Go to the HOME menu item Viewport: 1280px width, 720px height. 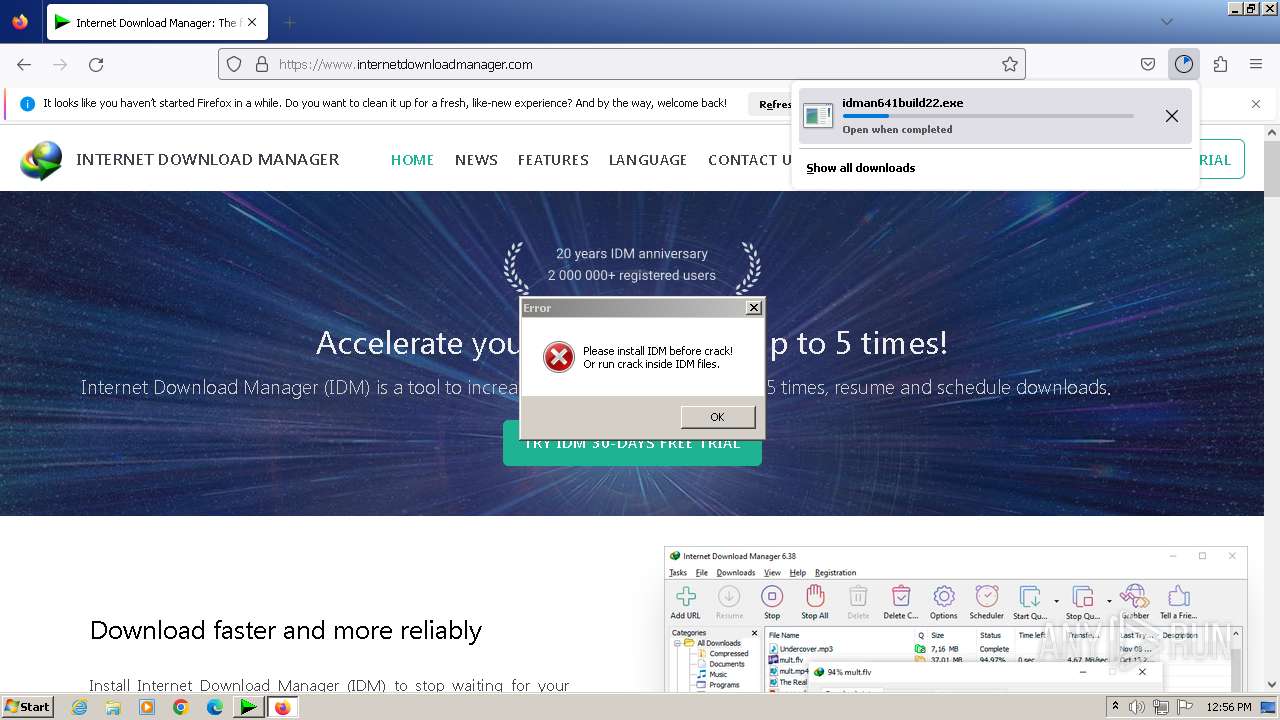coord(412,160)
